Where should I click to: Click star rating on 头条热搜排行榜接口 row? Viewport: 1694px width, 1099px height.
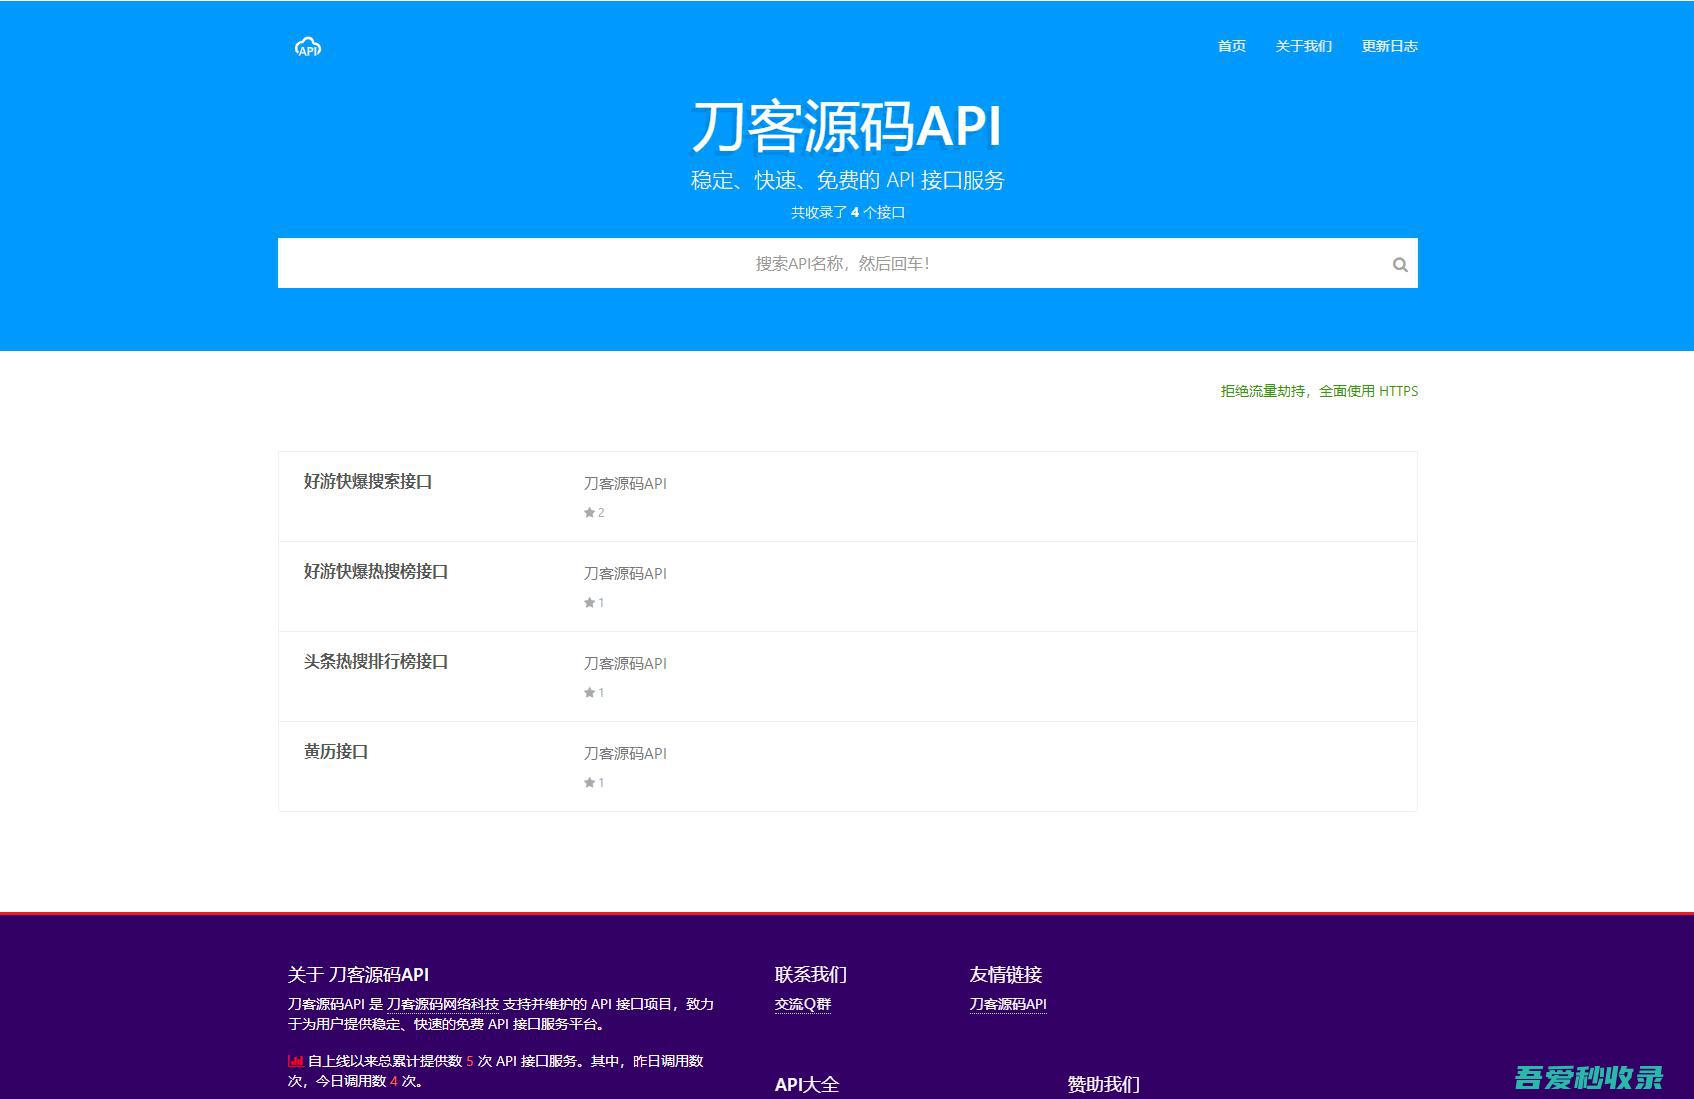click(x=594, y=693)
